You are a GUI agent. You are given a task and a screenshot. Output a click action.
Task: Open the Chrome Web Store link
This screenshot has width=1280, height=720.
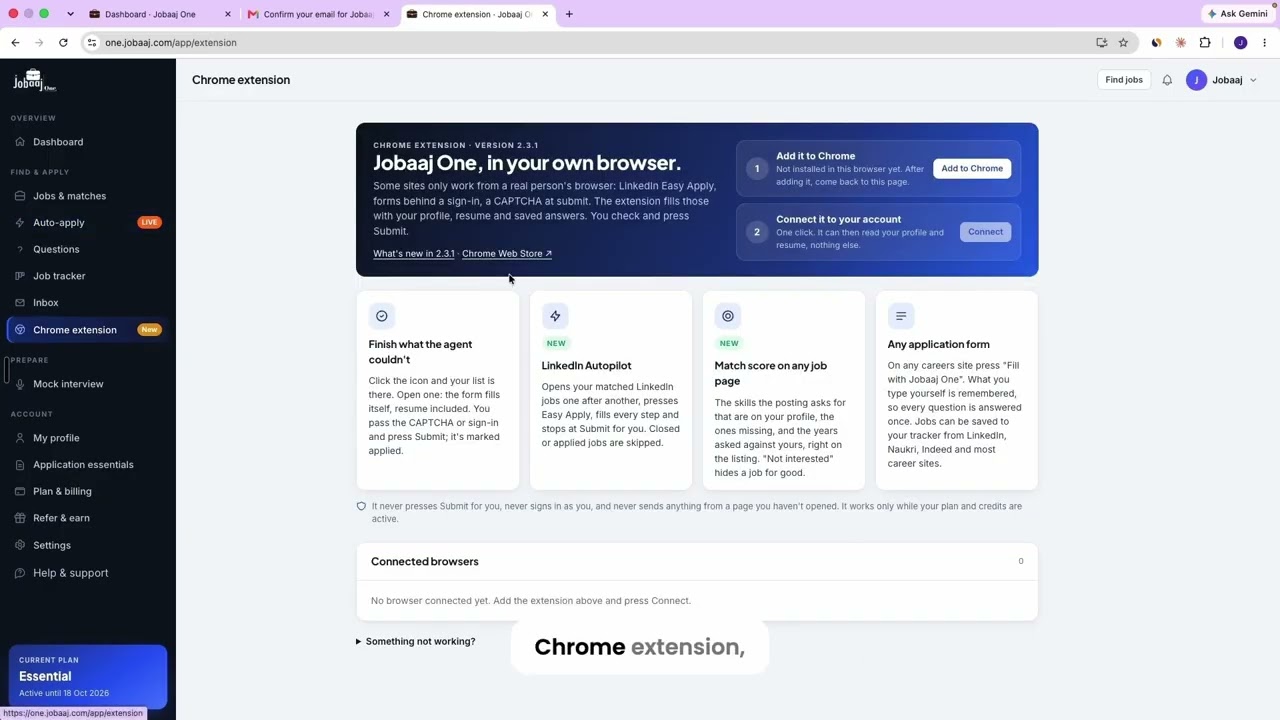[x=507, y=254]
